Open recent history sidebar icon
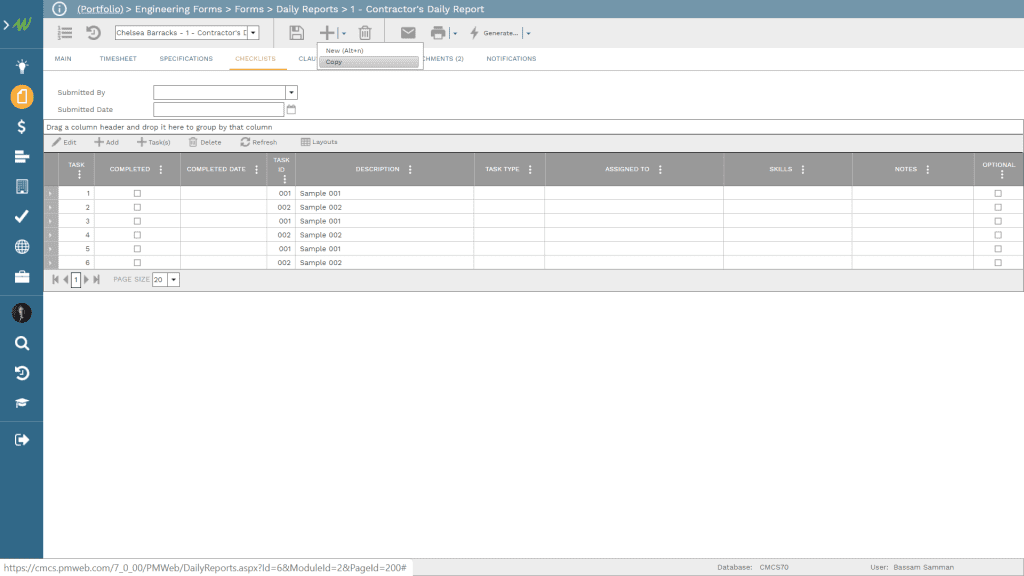Image resolution: width=1024 pixels, height=576 pixels. pos(22,373)
